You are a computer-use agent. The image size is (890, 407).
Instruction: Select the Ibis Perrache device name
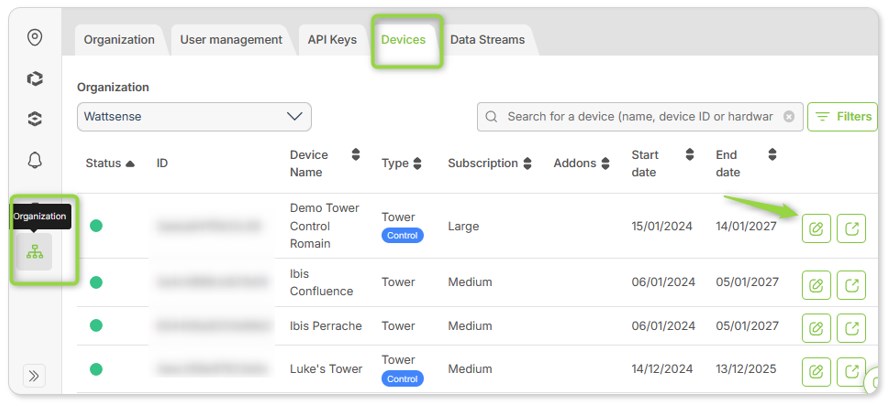click(326, 326)
